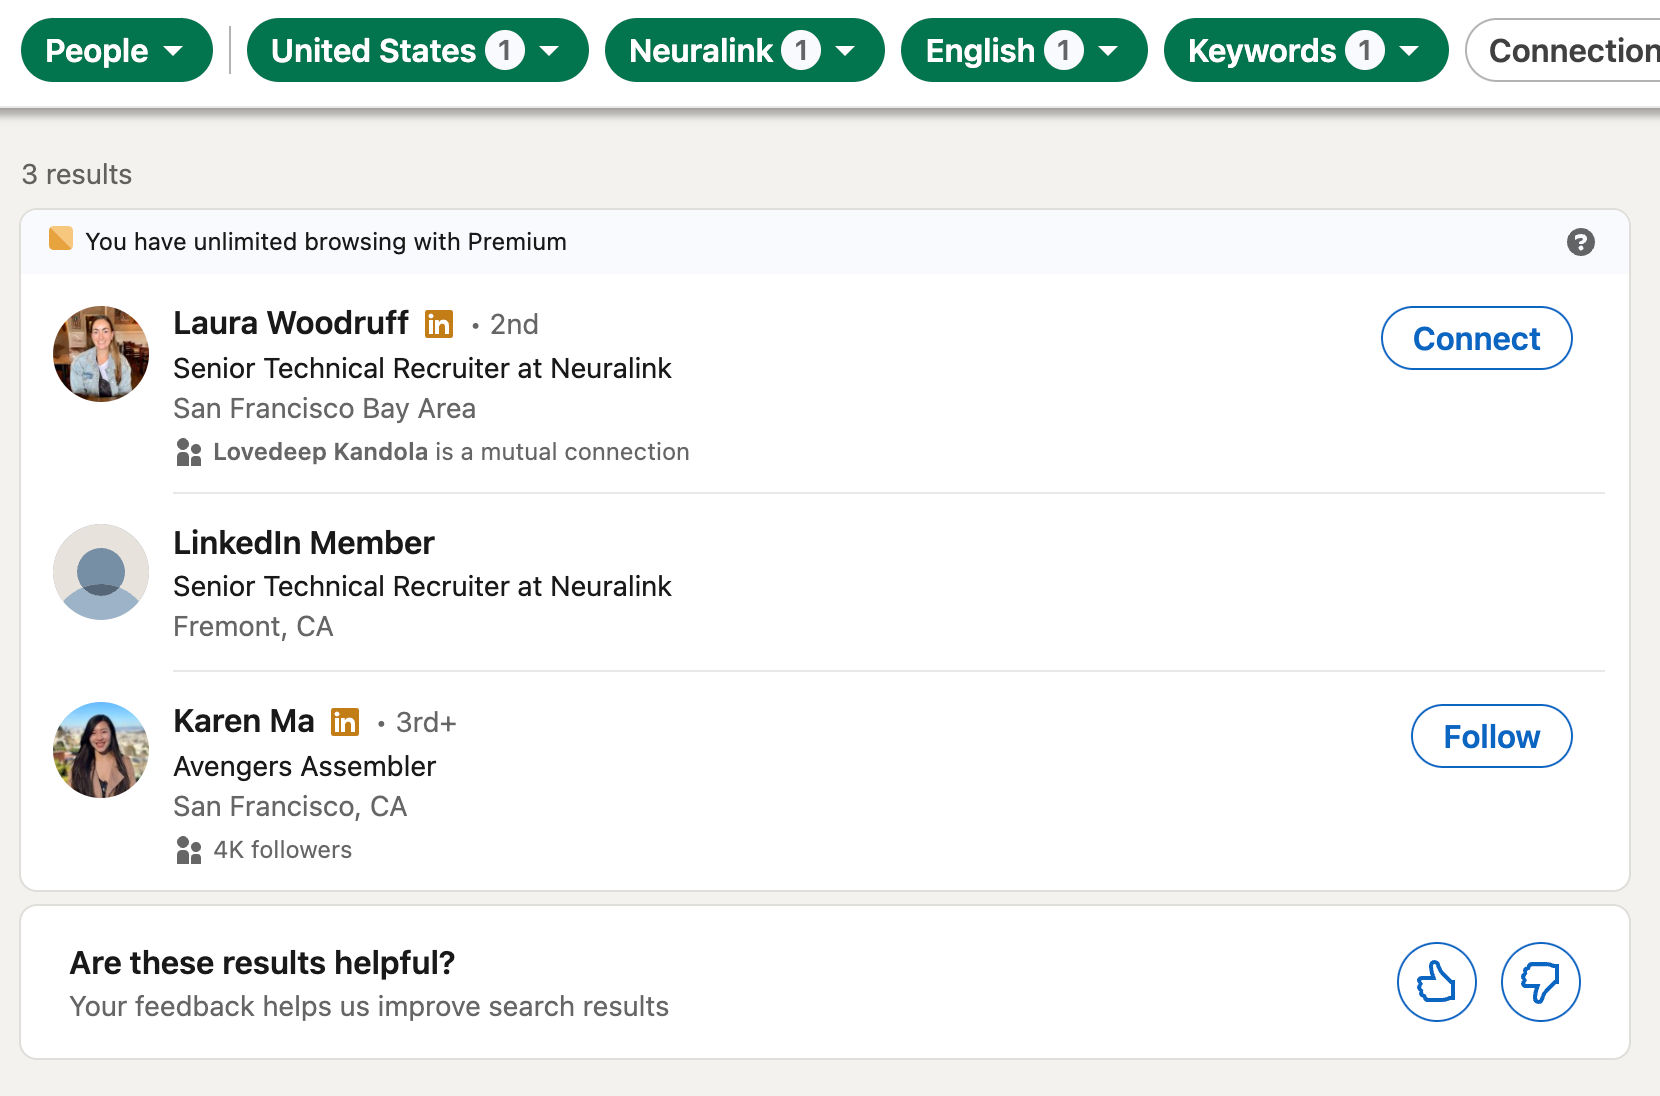Viewport: 1660px width, 1096px height.
Task: Connect with Laura Woodruff
Action: 1476,338
